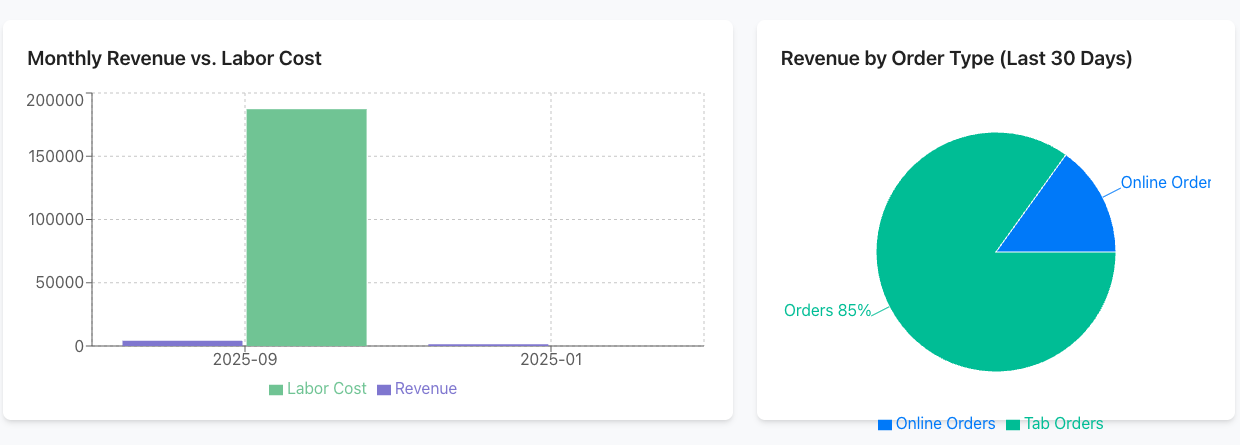The height and width of the screenshot is (445, 1240).
Task: Click the purple Revenue bar for 2025-09
Action: pyautogui.click(x=183, y=343)
